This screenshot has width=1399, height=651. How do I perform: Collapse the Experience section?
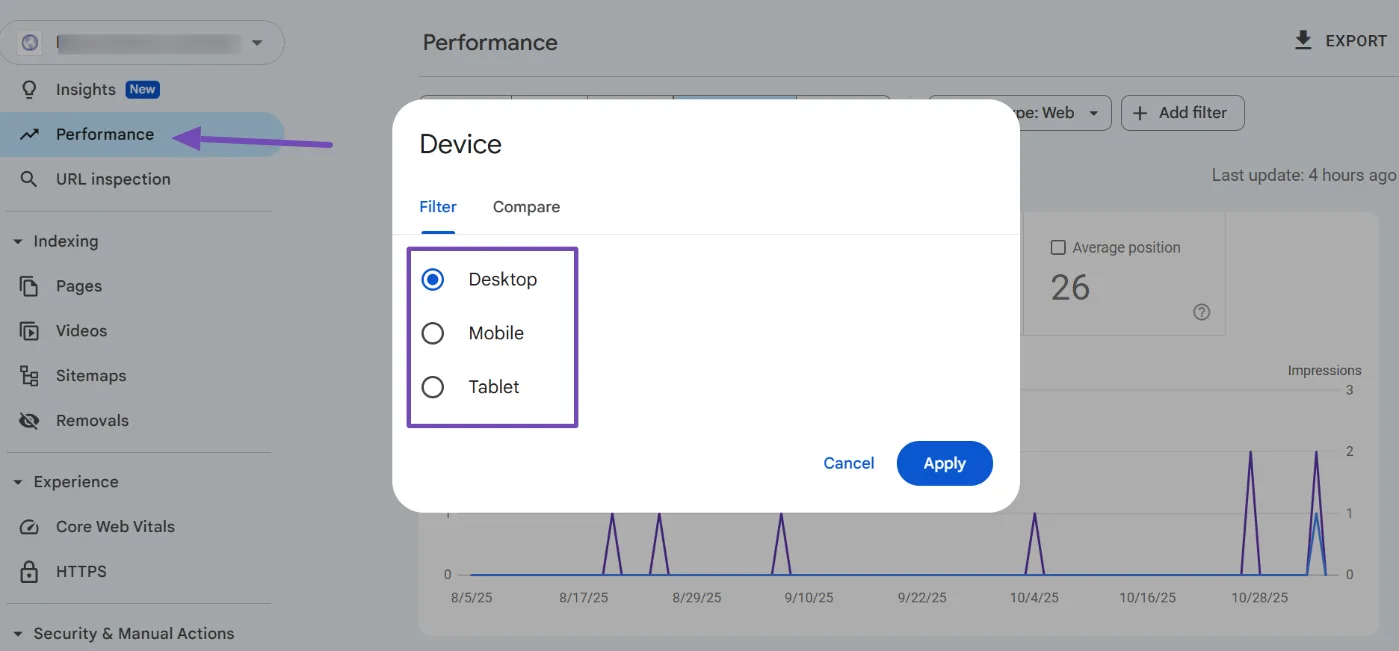click(x=18, y=482)
